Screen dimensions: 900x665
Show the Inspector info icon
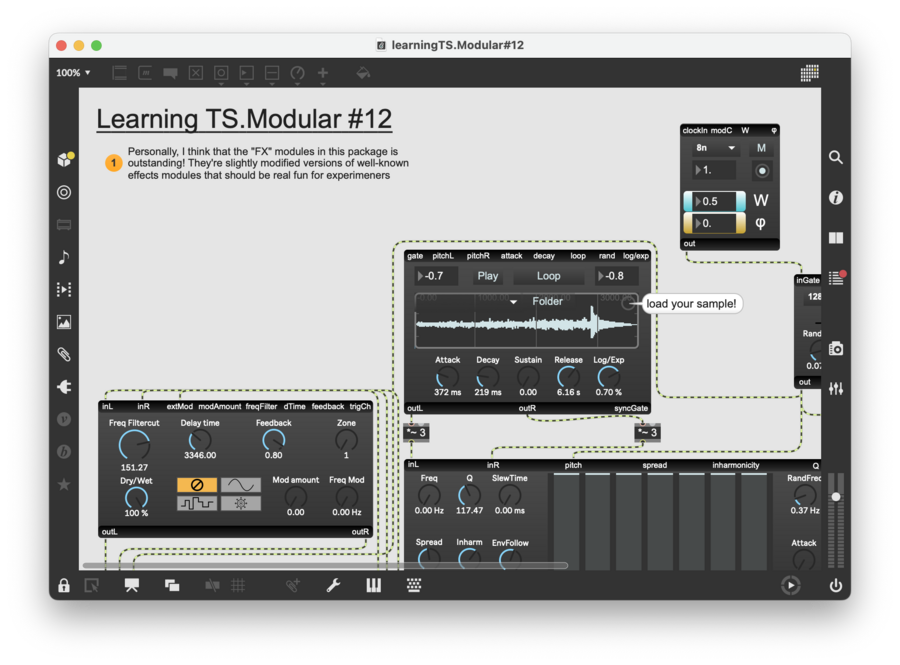pyautogui.click(x=836, y=198)
